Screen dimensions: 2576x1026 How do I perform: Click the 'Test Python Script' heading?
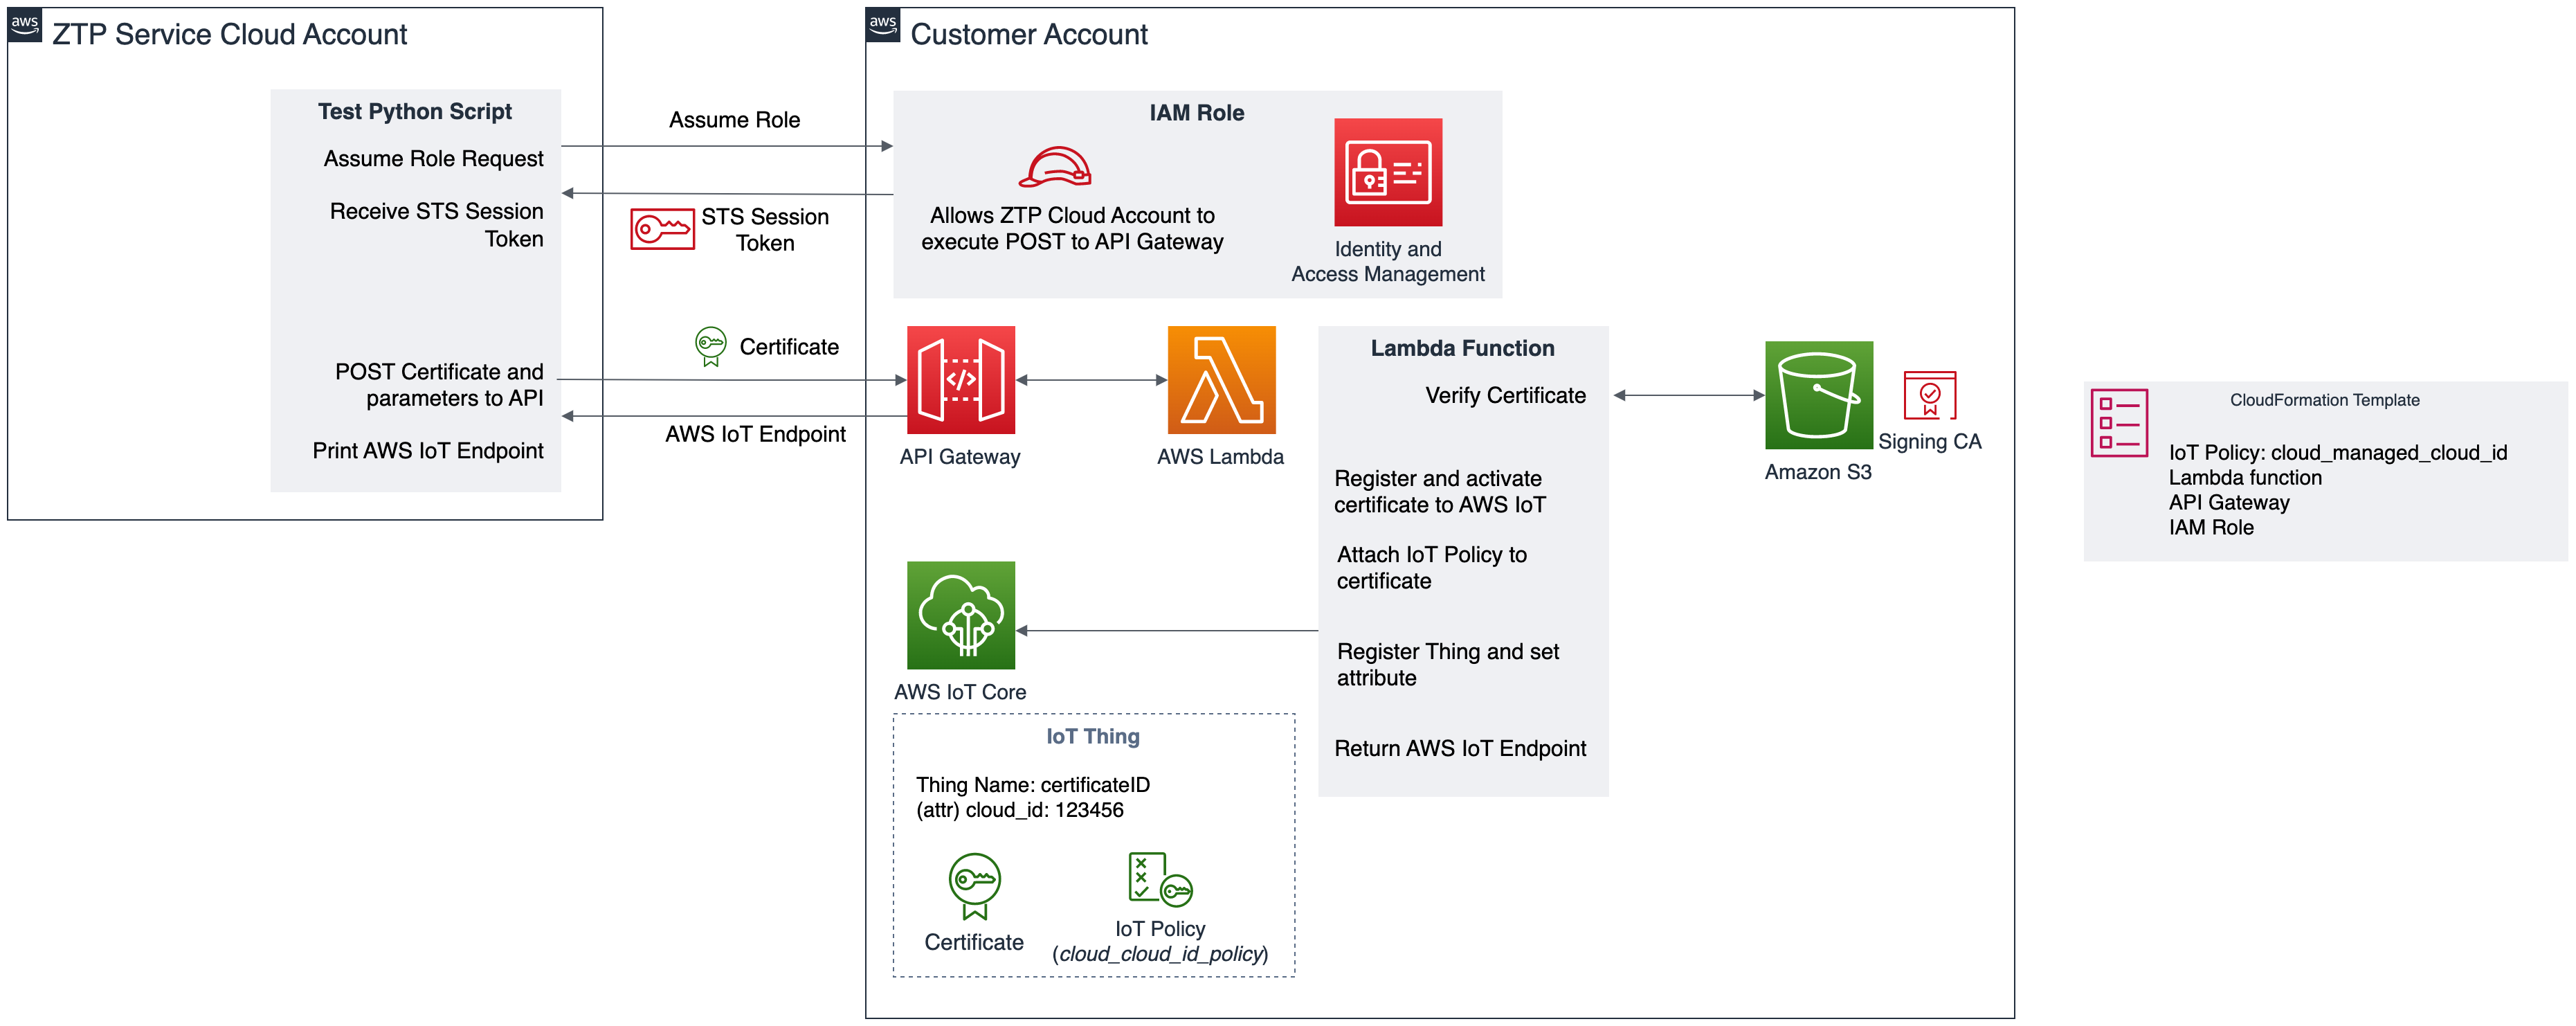(x=414, y=111)
